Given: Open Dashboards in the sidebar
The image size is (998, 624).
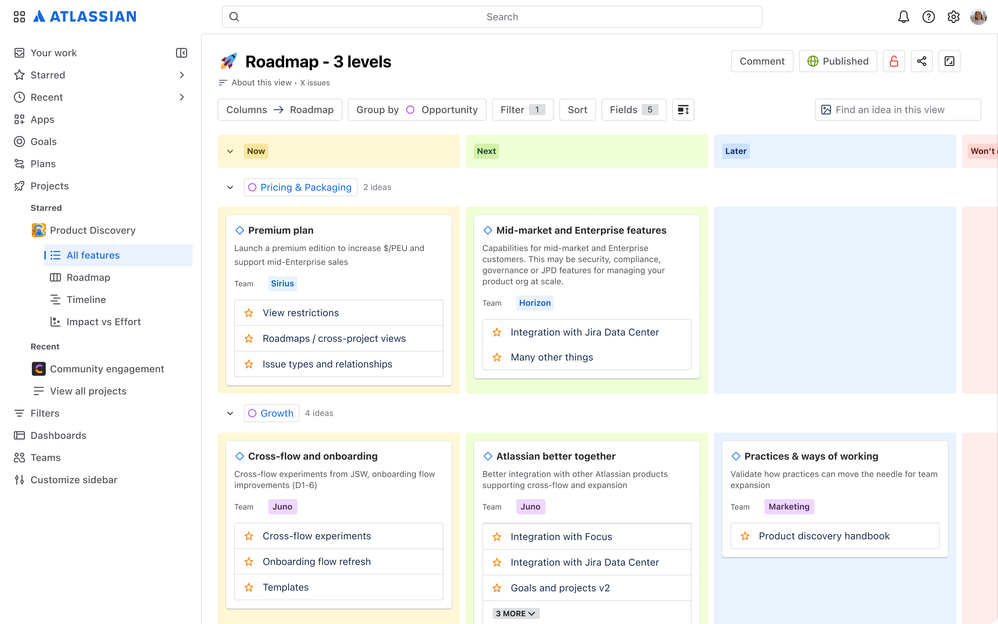Looking at the screenshot, I should pos(58,436).
